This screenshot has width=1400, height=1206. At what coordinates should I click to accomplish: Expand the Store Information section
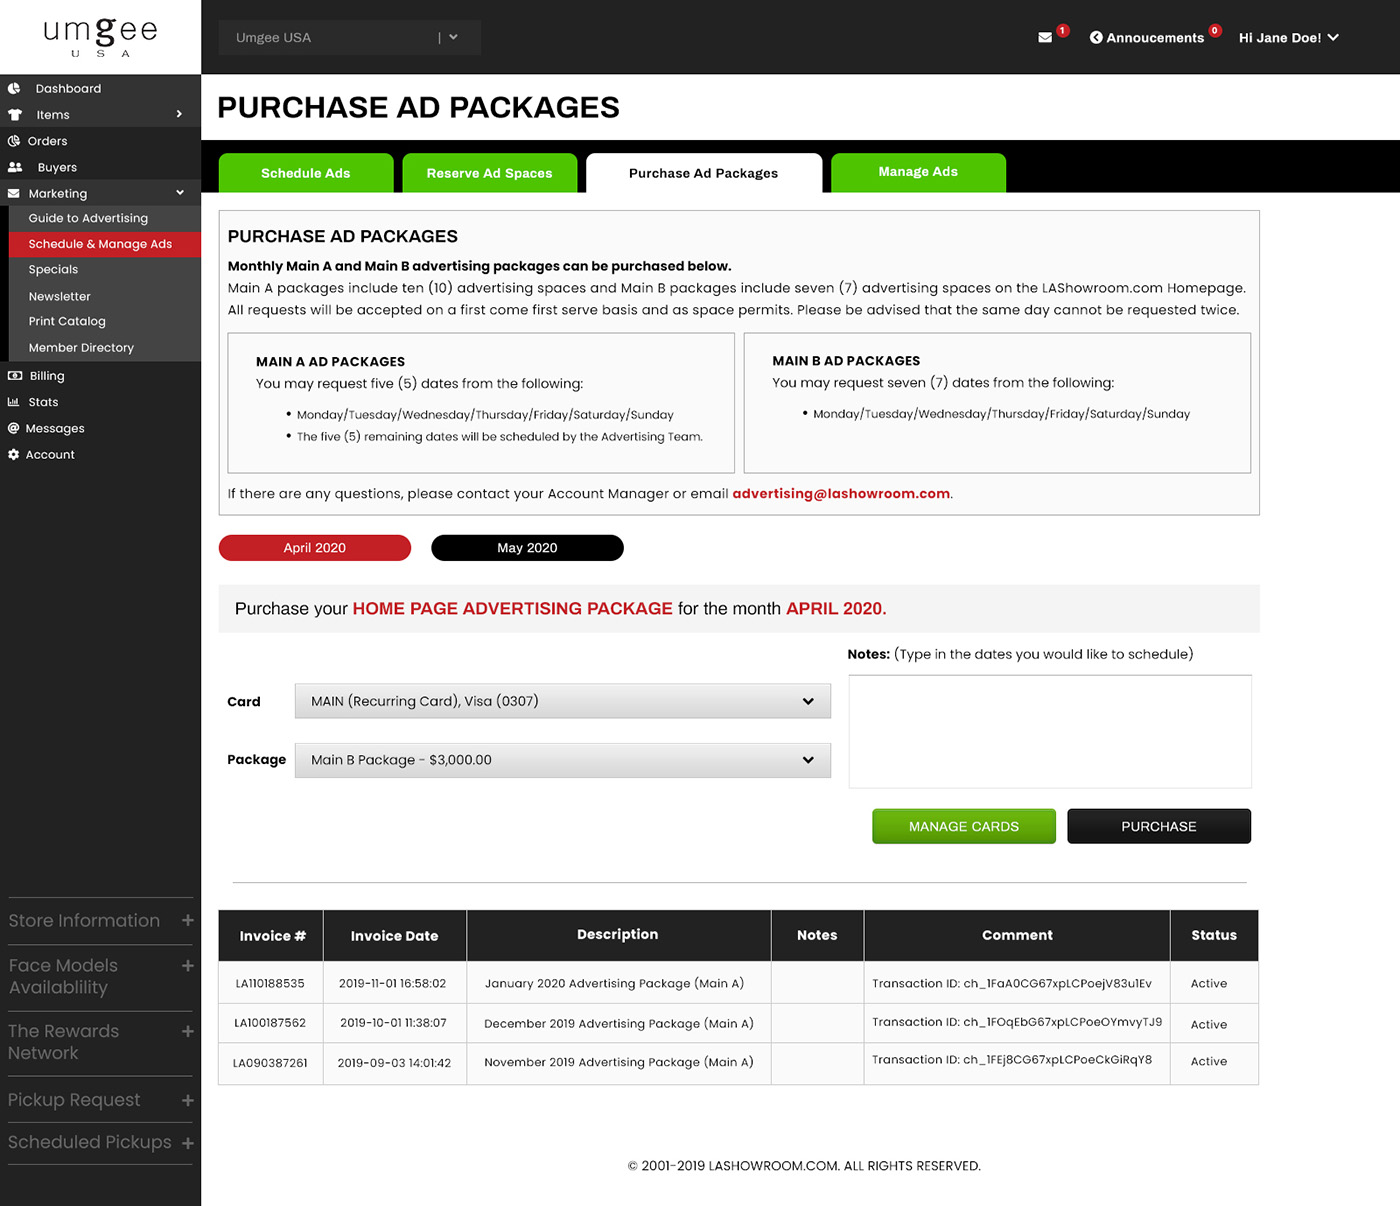(x=187, y=920)
